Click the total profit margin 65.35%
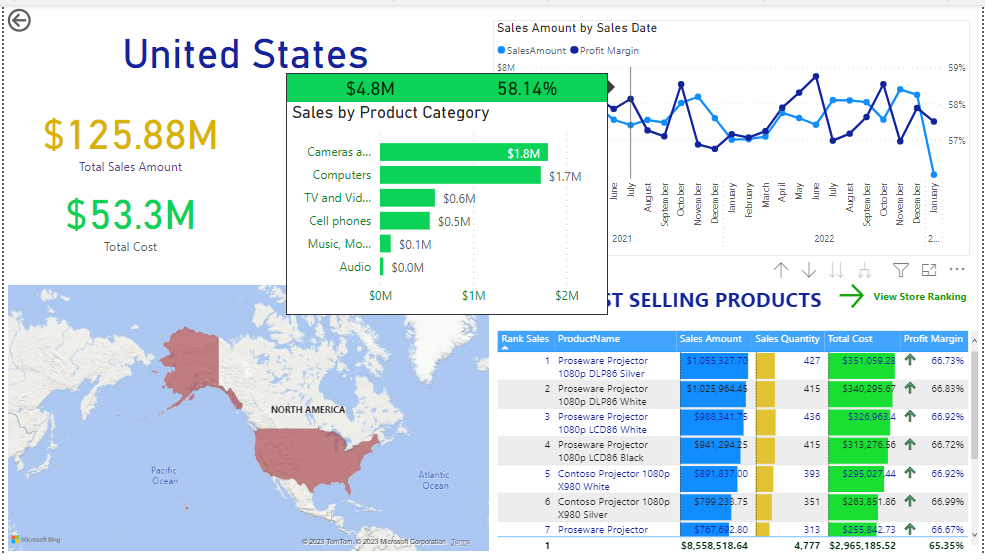This screenshot has height=560, width=996. [x=946, y=545]
